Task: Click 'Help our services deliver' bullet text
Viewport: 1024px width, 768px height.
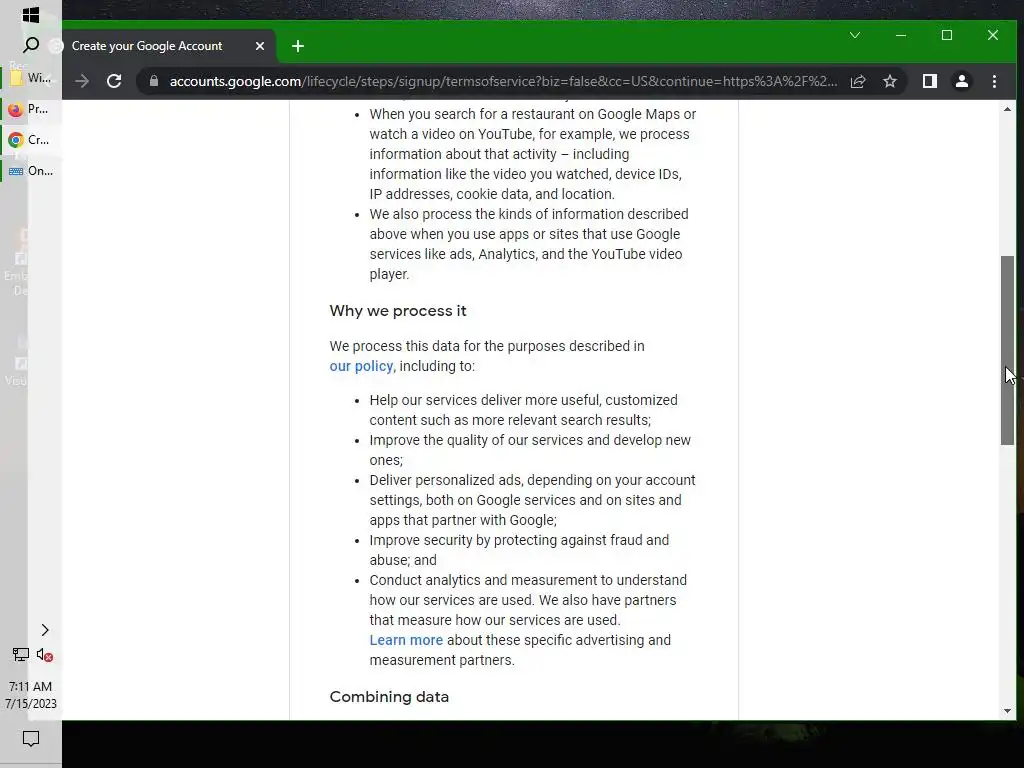Action: 524,410
